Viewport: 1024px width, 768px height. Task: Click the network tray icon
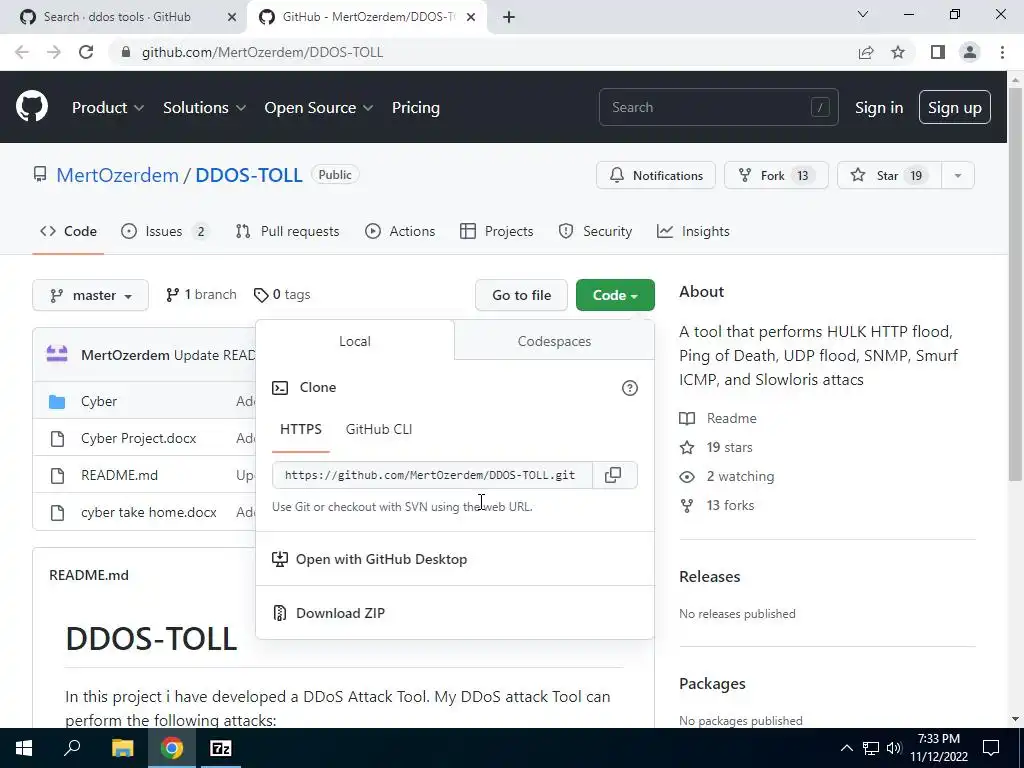(871, 748)
